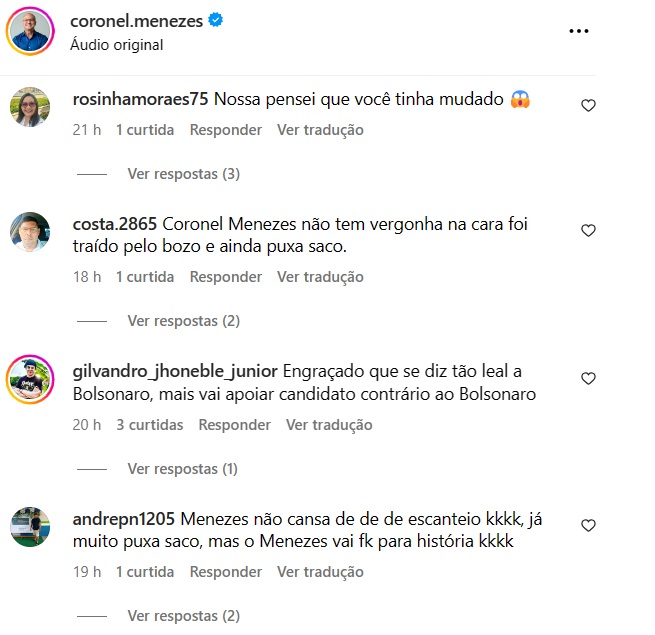The height and width of the screenshot is (635, 655).
Task: Like rosinhamoraes75's comment with heart icon
Action: [588, 105]
